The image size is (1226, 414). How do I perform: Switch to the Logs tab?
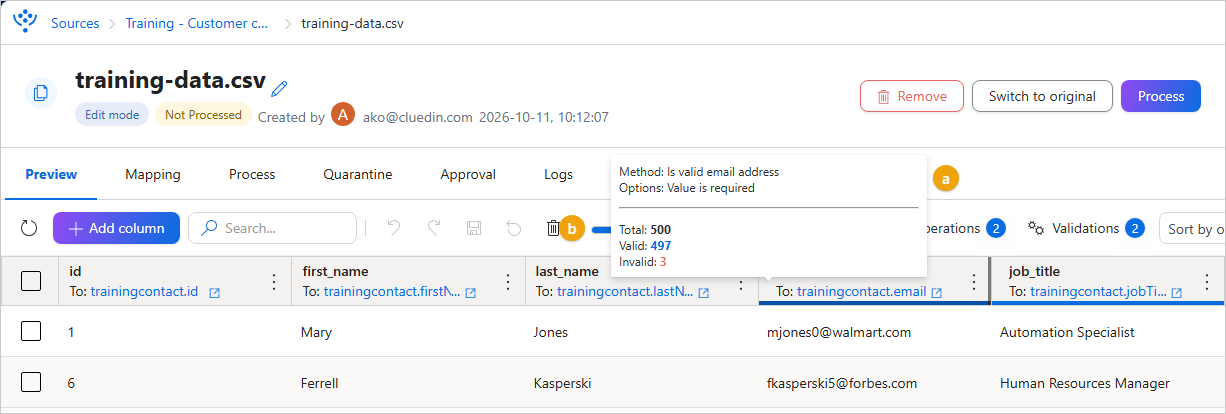tap(558, 174)
